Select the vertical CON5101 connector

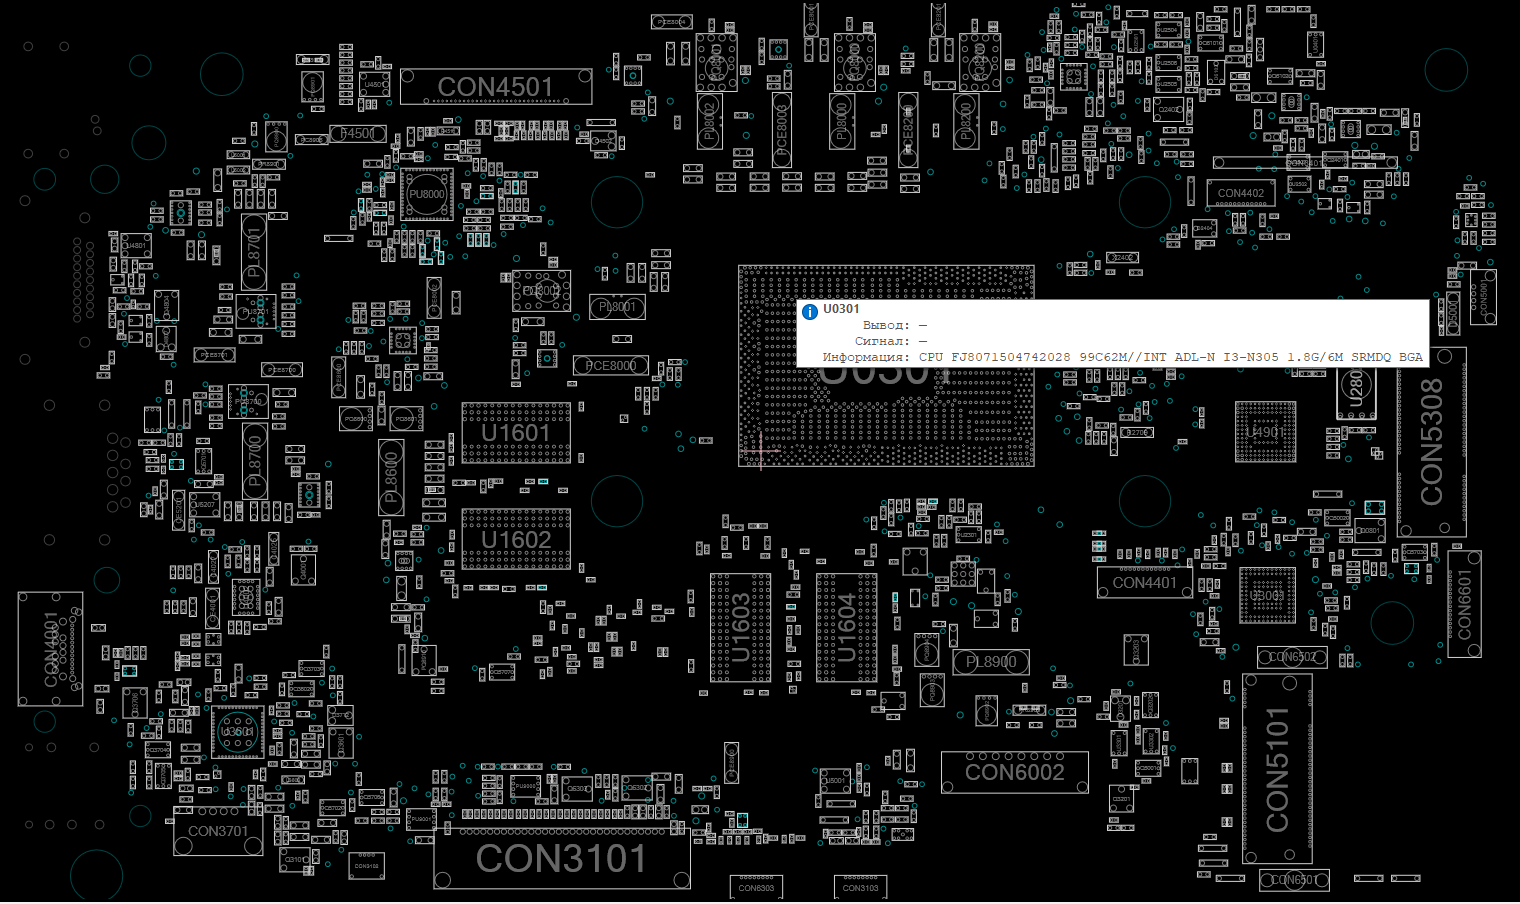point(1277,768)
